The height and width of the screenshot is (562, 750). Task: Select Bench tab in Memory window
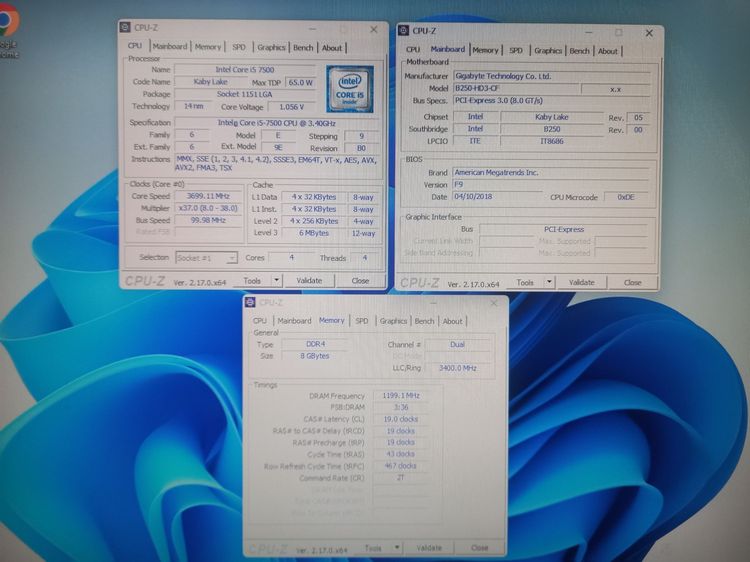(x=424, y=321)
